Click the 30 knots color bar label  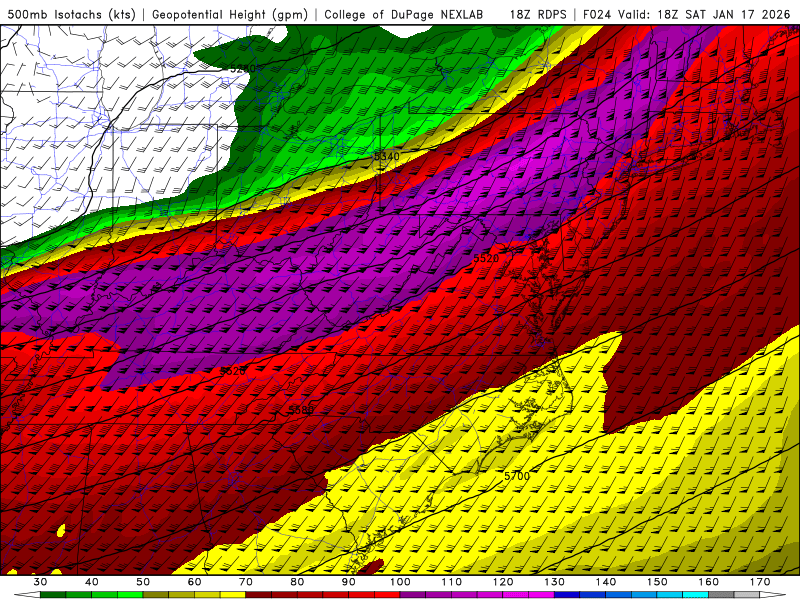tap(40, 582)
